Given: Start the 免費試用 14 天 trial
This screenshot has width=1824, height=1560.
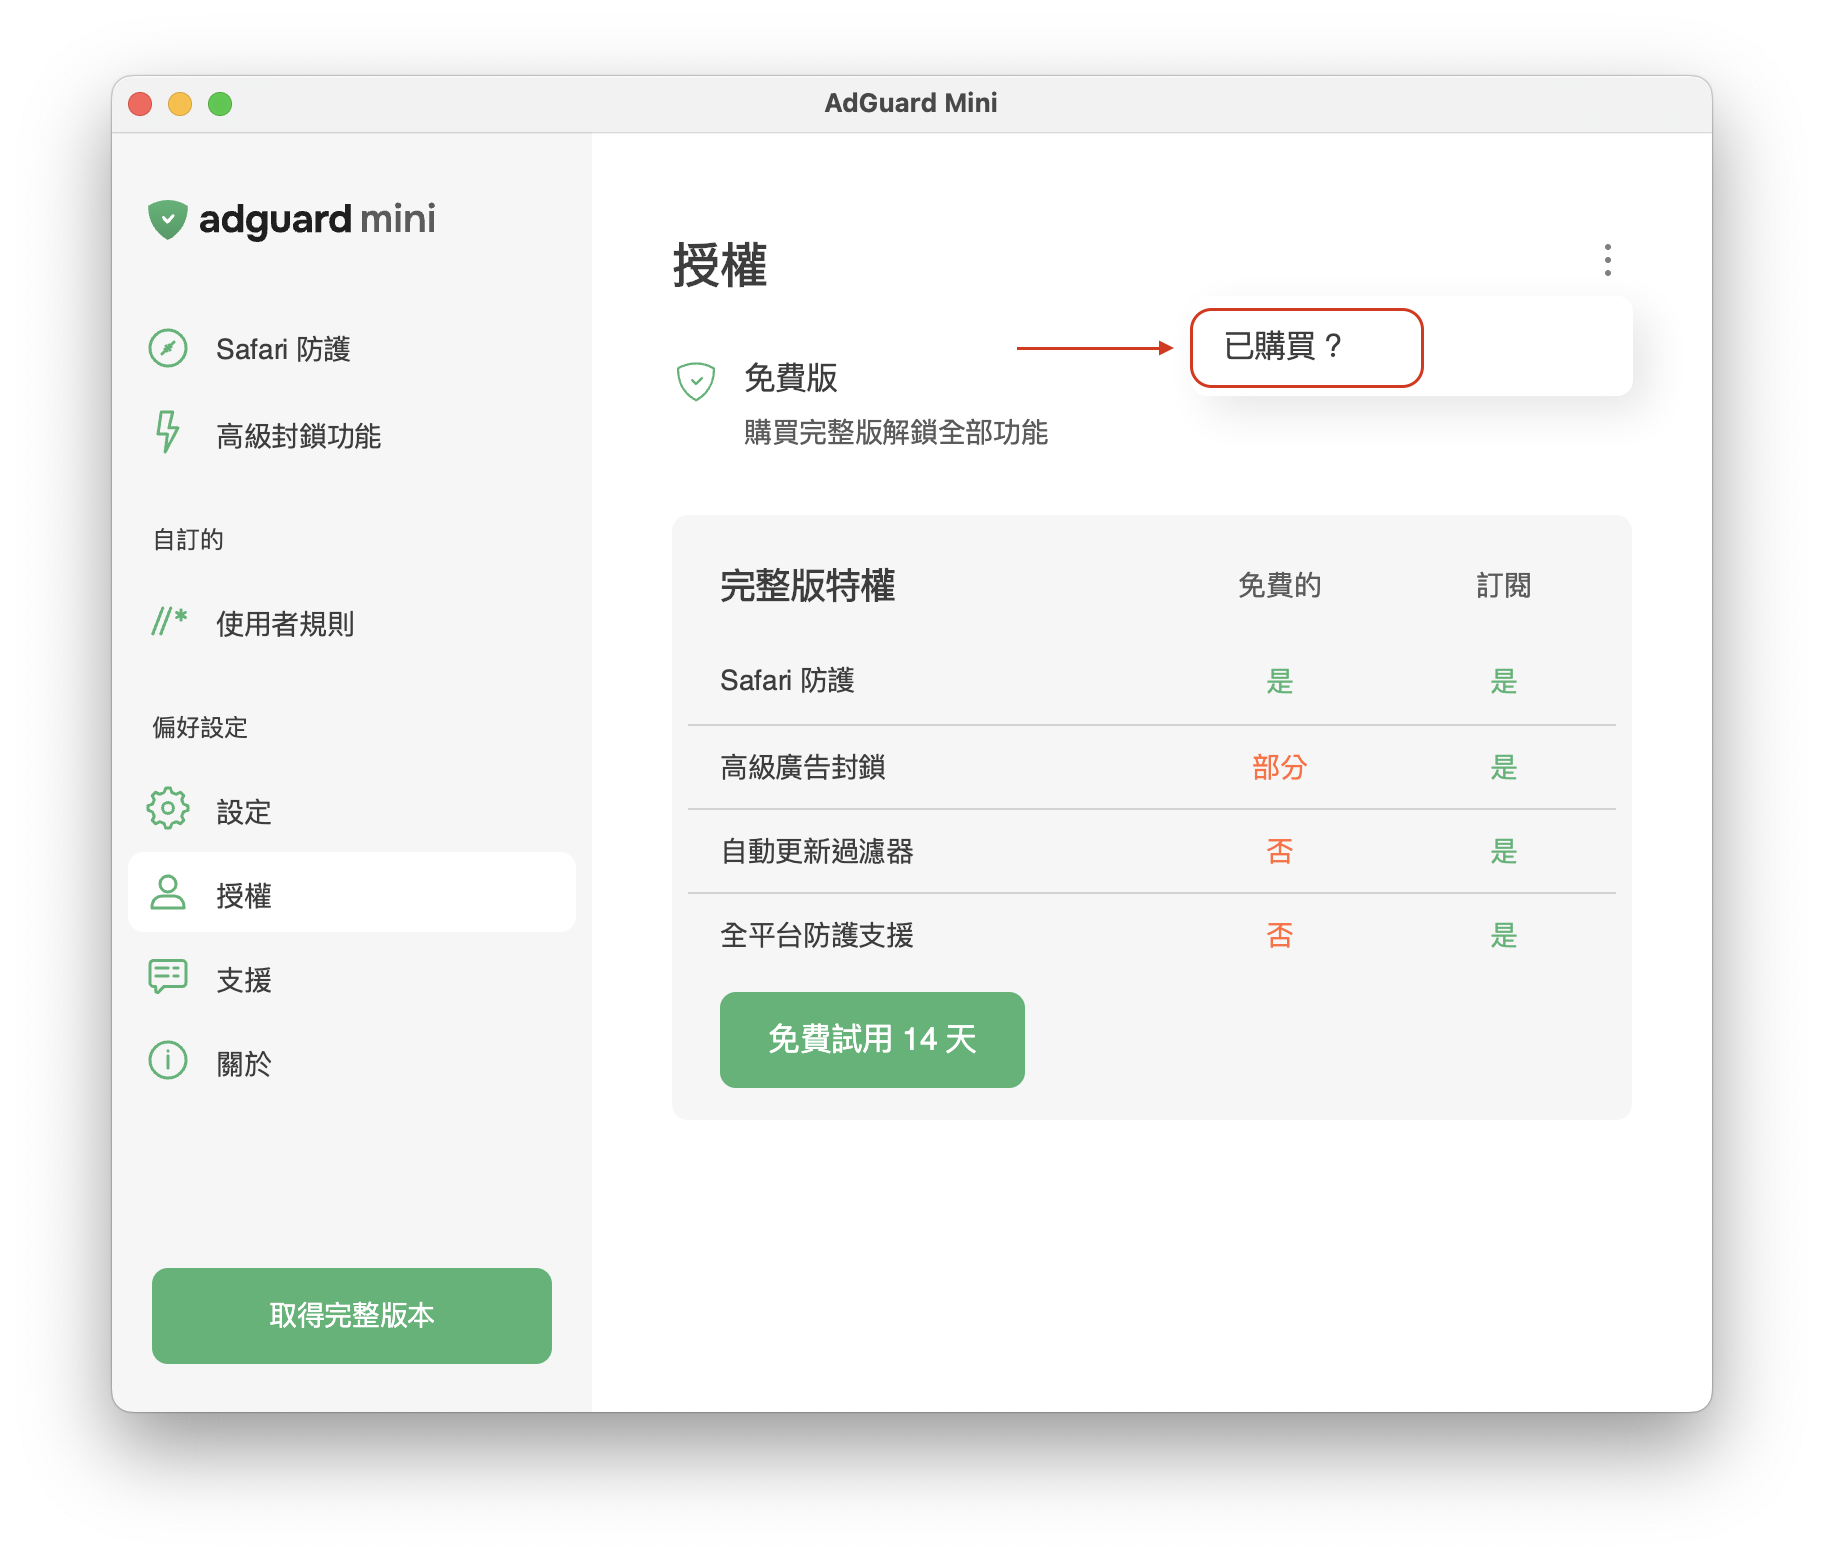Looking at the screenshot, I should [x=872, y=1040].
